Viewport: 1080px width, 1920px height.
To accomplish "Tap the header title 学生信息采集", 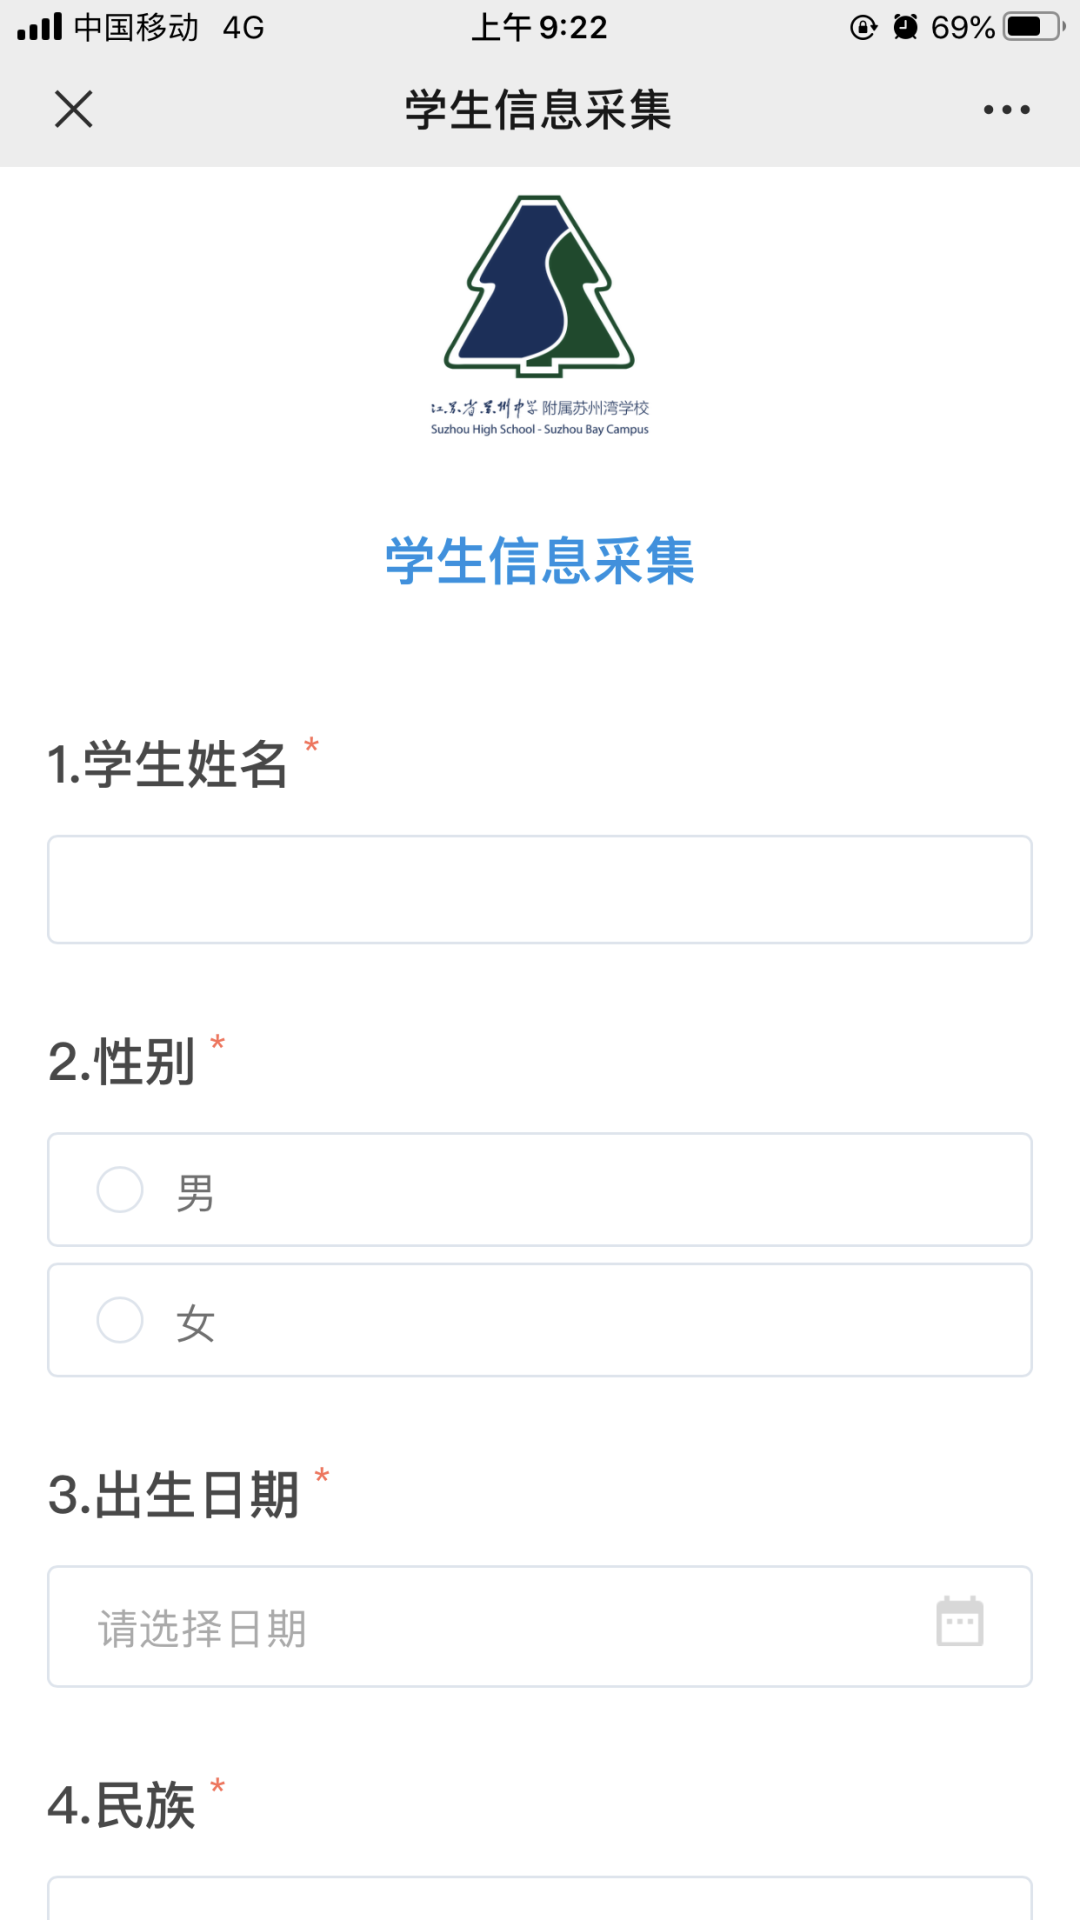I will [538, 109].
